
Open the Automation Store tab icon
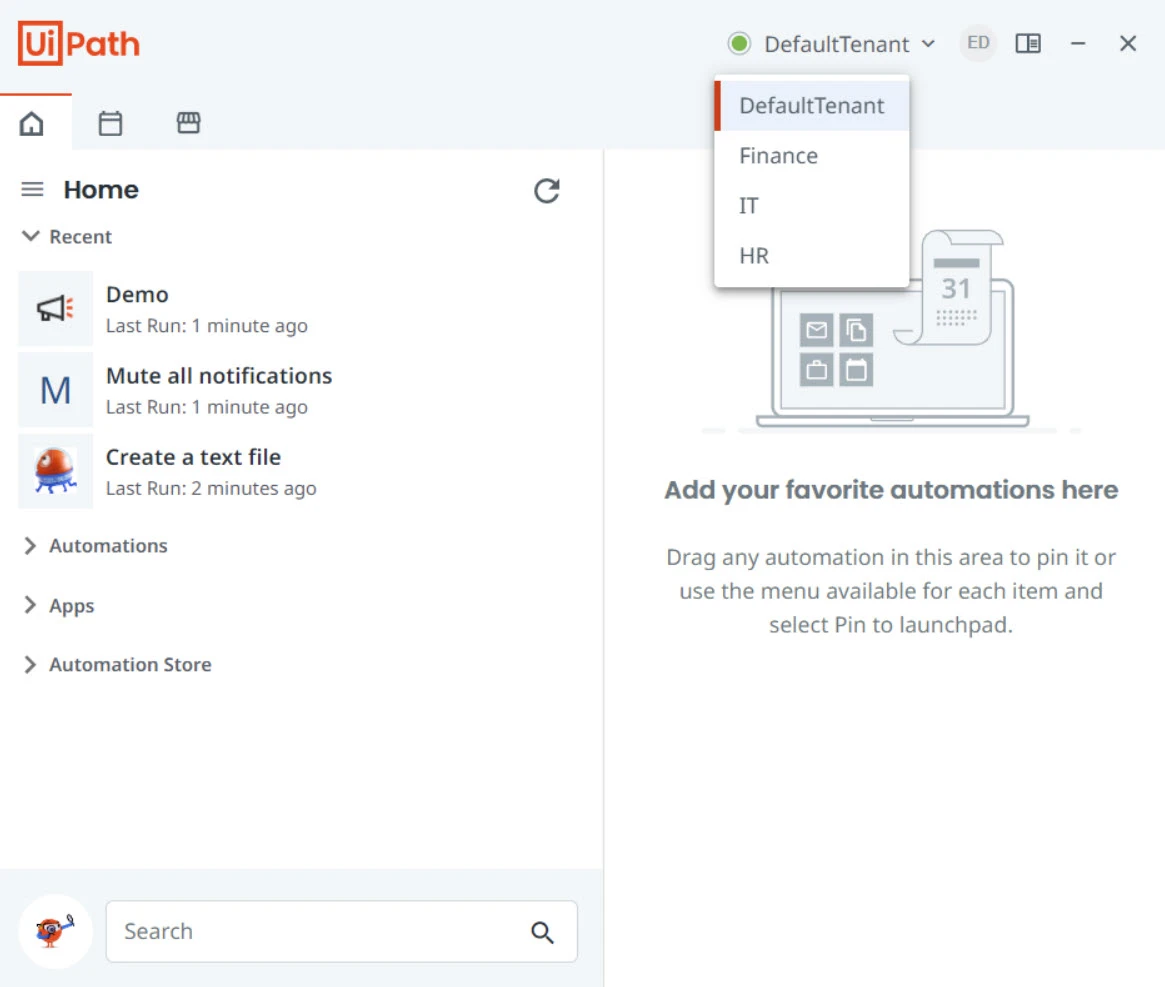[x=189, y=123]
